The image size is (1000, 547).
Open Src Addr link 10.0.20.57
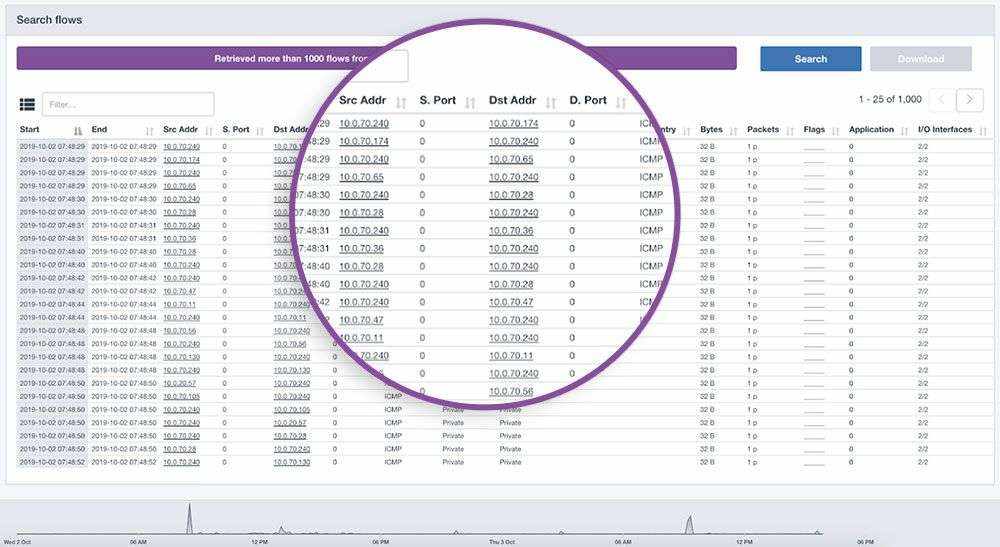[179, 383]
